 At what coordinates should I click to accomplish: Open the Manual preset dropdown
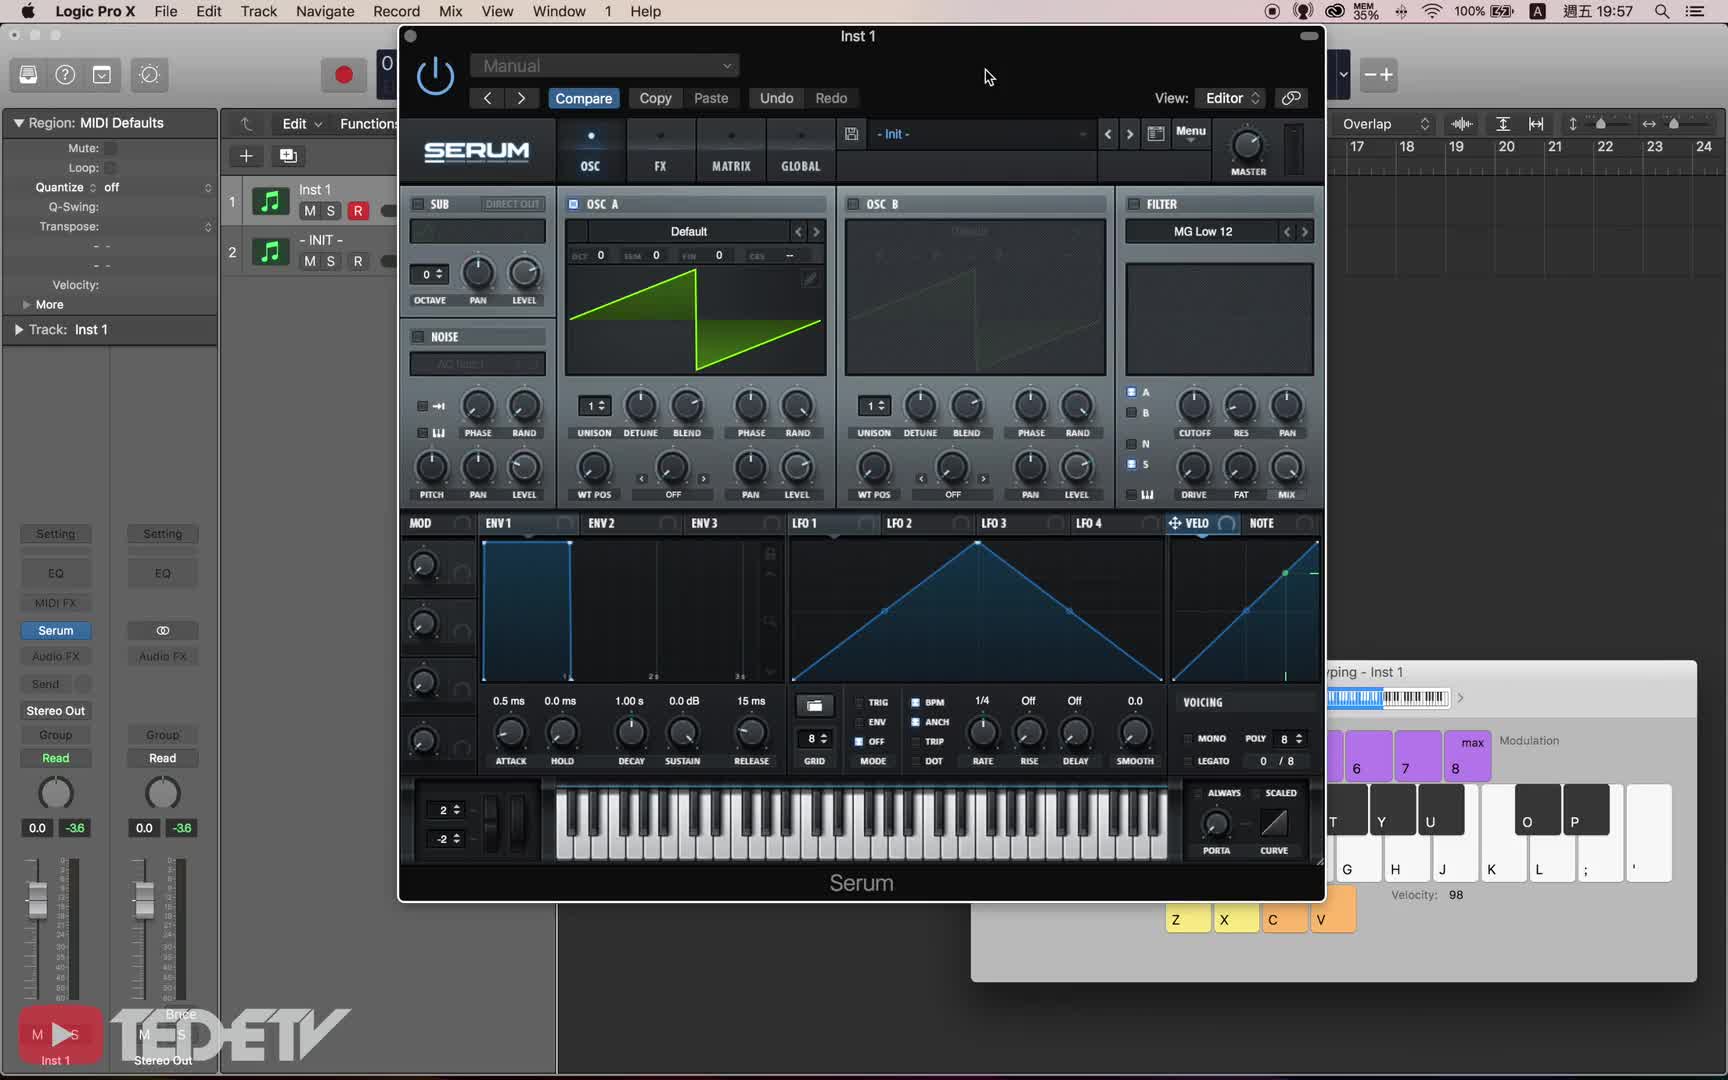click(605, 66)
